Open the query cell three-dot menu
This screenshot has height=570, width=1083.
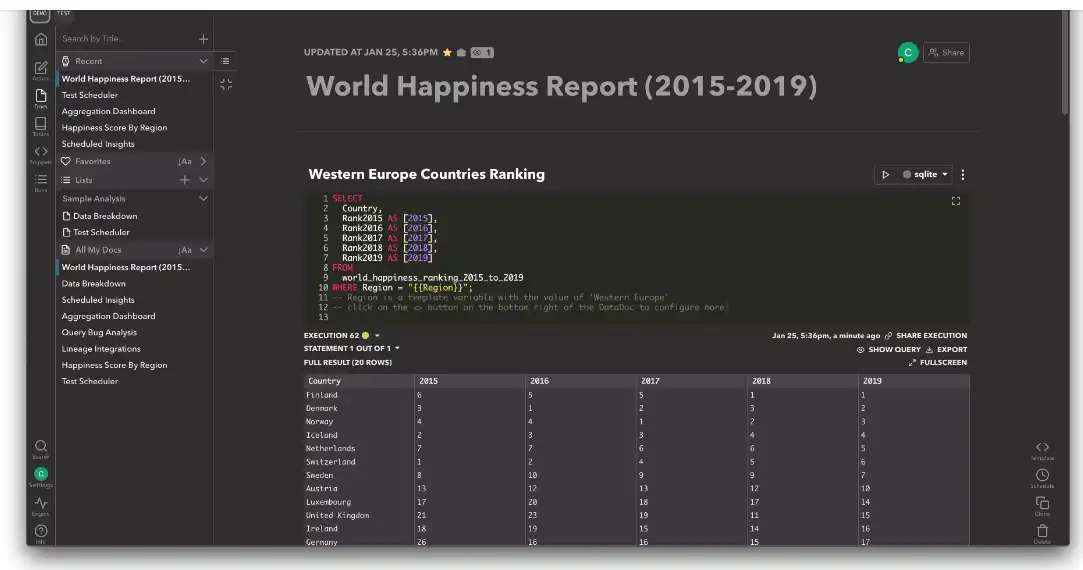click(x=963, y=175)
